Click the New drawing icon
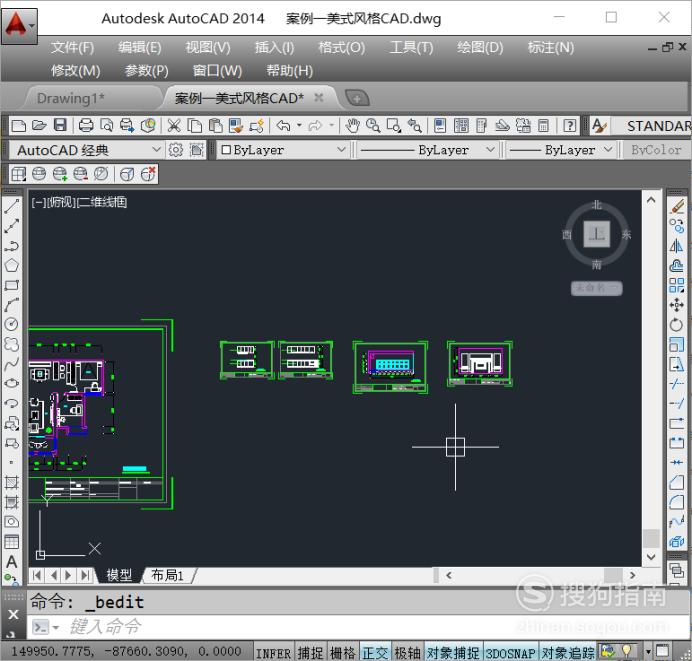Screen dimensions: 692x661 tap(18, 126)
